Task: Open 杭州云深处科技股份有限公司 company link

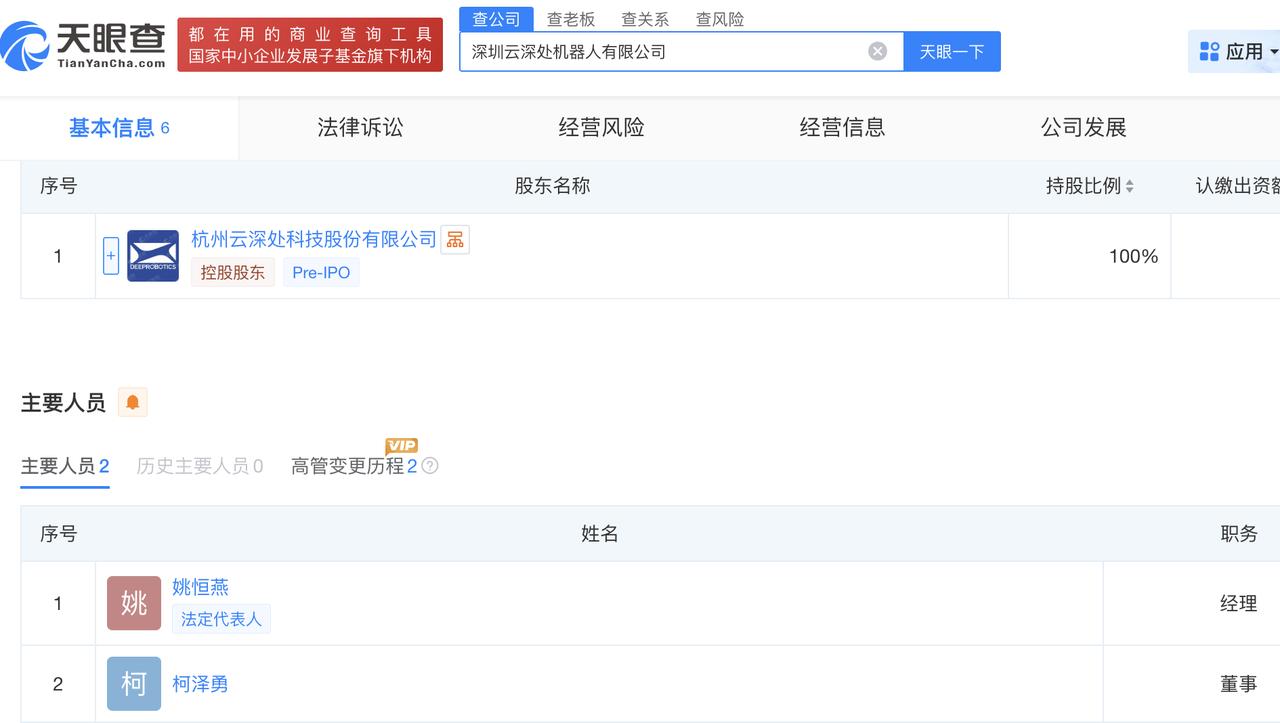Action: pyautogui.click(x=311, y=239)
